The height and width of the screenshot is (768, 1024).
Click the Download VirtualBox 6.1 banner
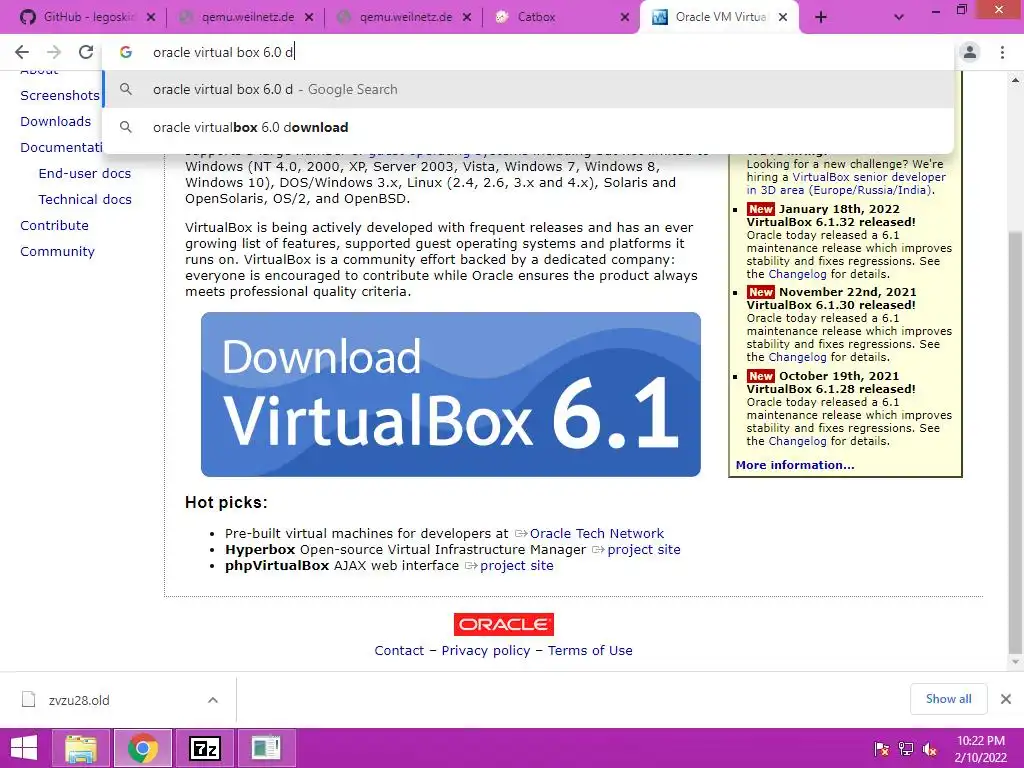click(451, 394)
